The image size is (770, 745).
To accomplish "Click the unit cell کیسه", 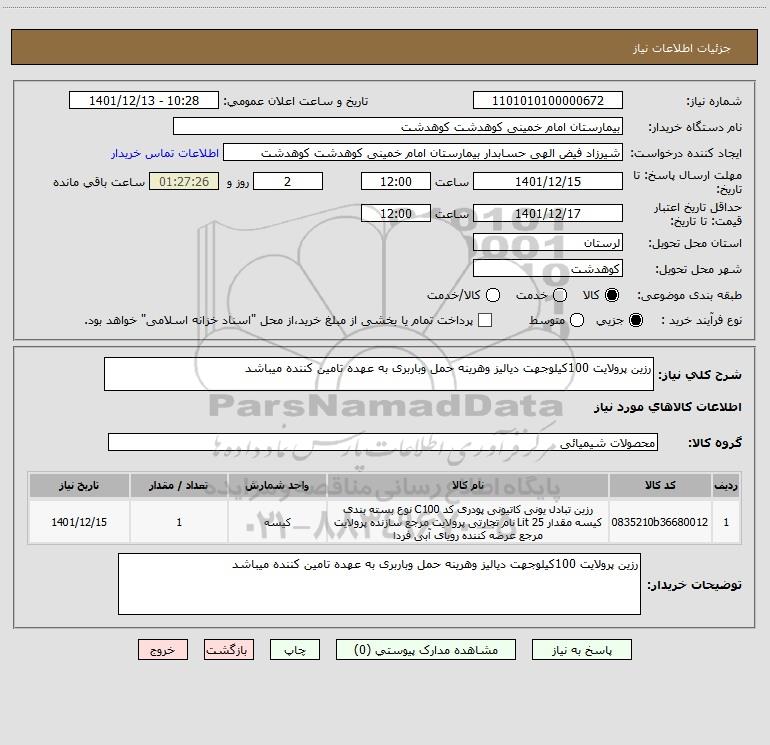I will (x=277, y=522).
